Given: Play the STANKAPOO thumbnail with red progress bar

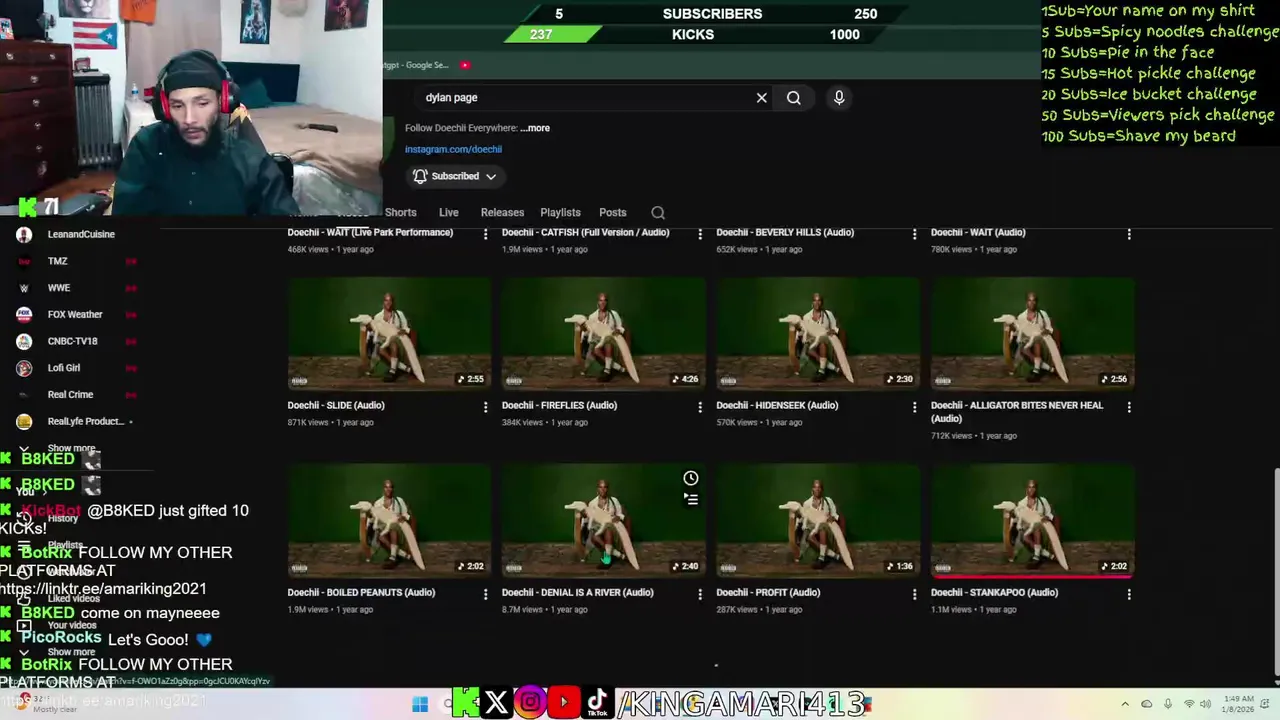Looking at the screenshot, I should pyautogui.click(x=1033, y=520).
